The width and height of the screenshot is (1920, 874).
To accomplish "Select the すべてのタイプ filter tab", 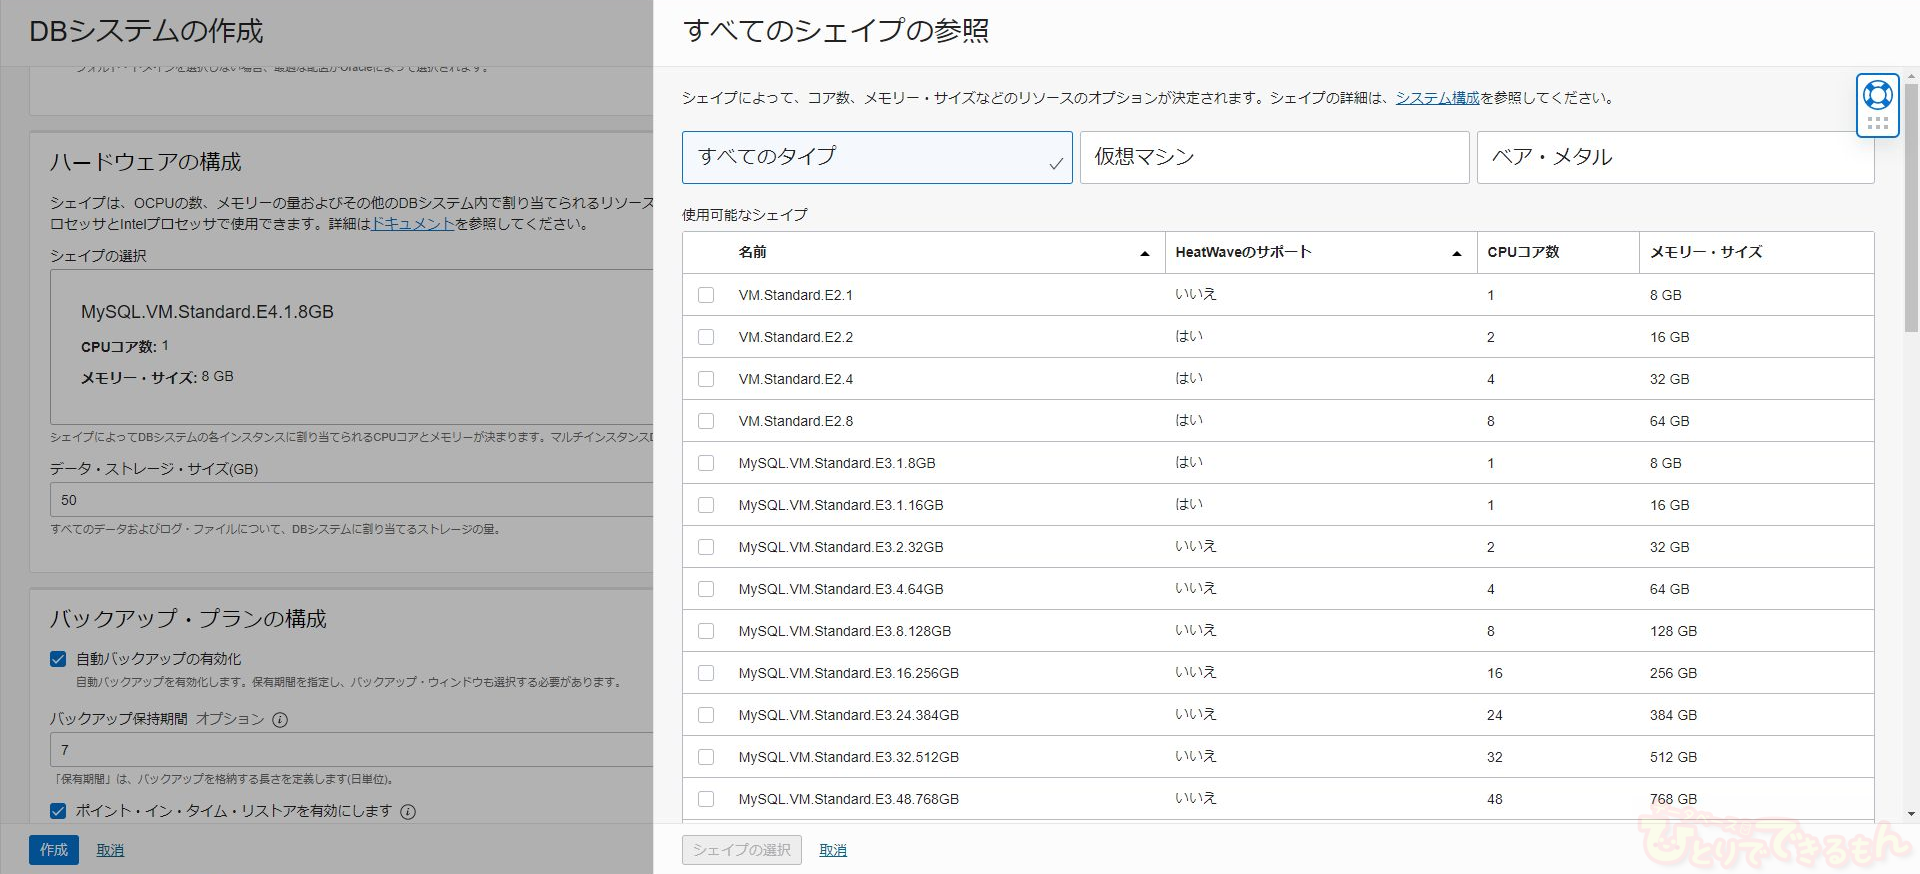I will [876, 157].
